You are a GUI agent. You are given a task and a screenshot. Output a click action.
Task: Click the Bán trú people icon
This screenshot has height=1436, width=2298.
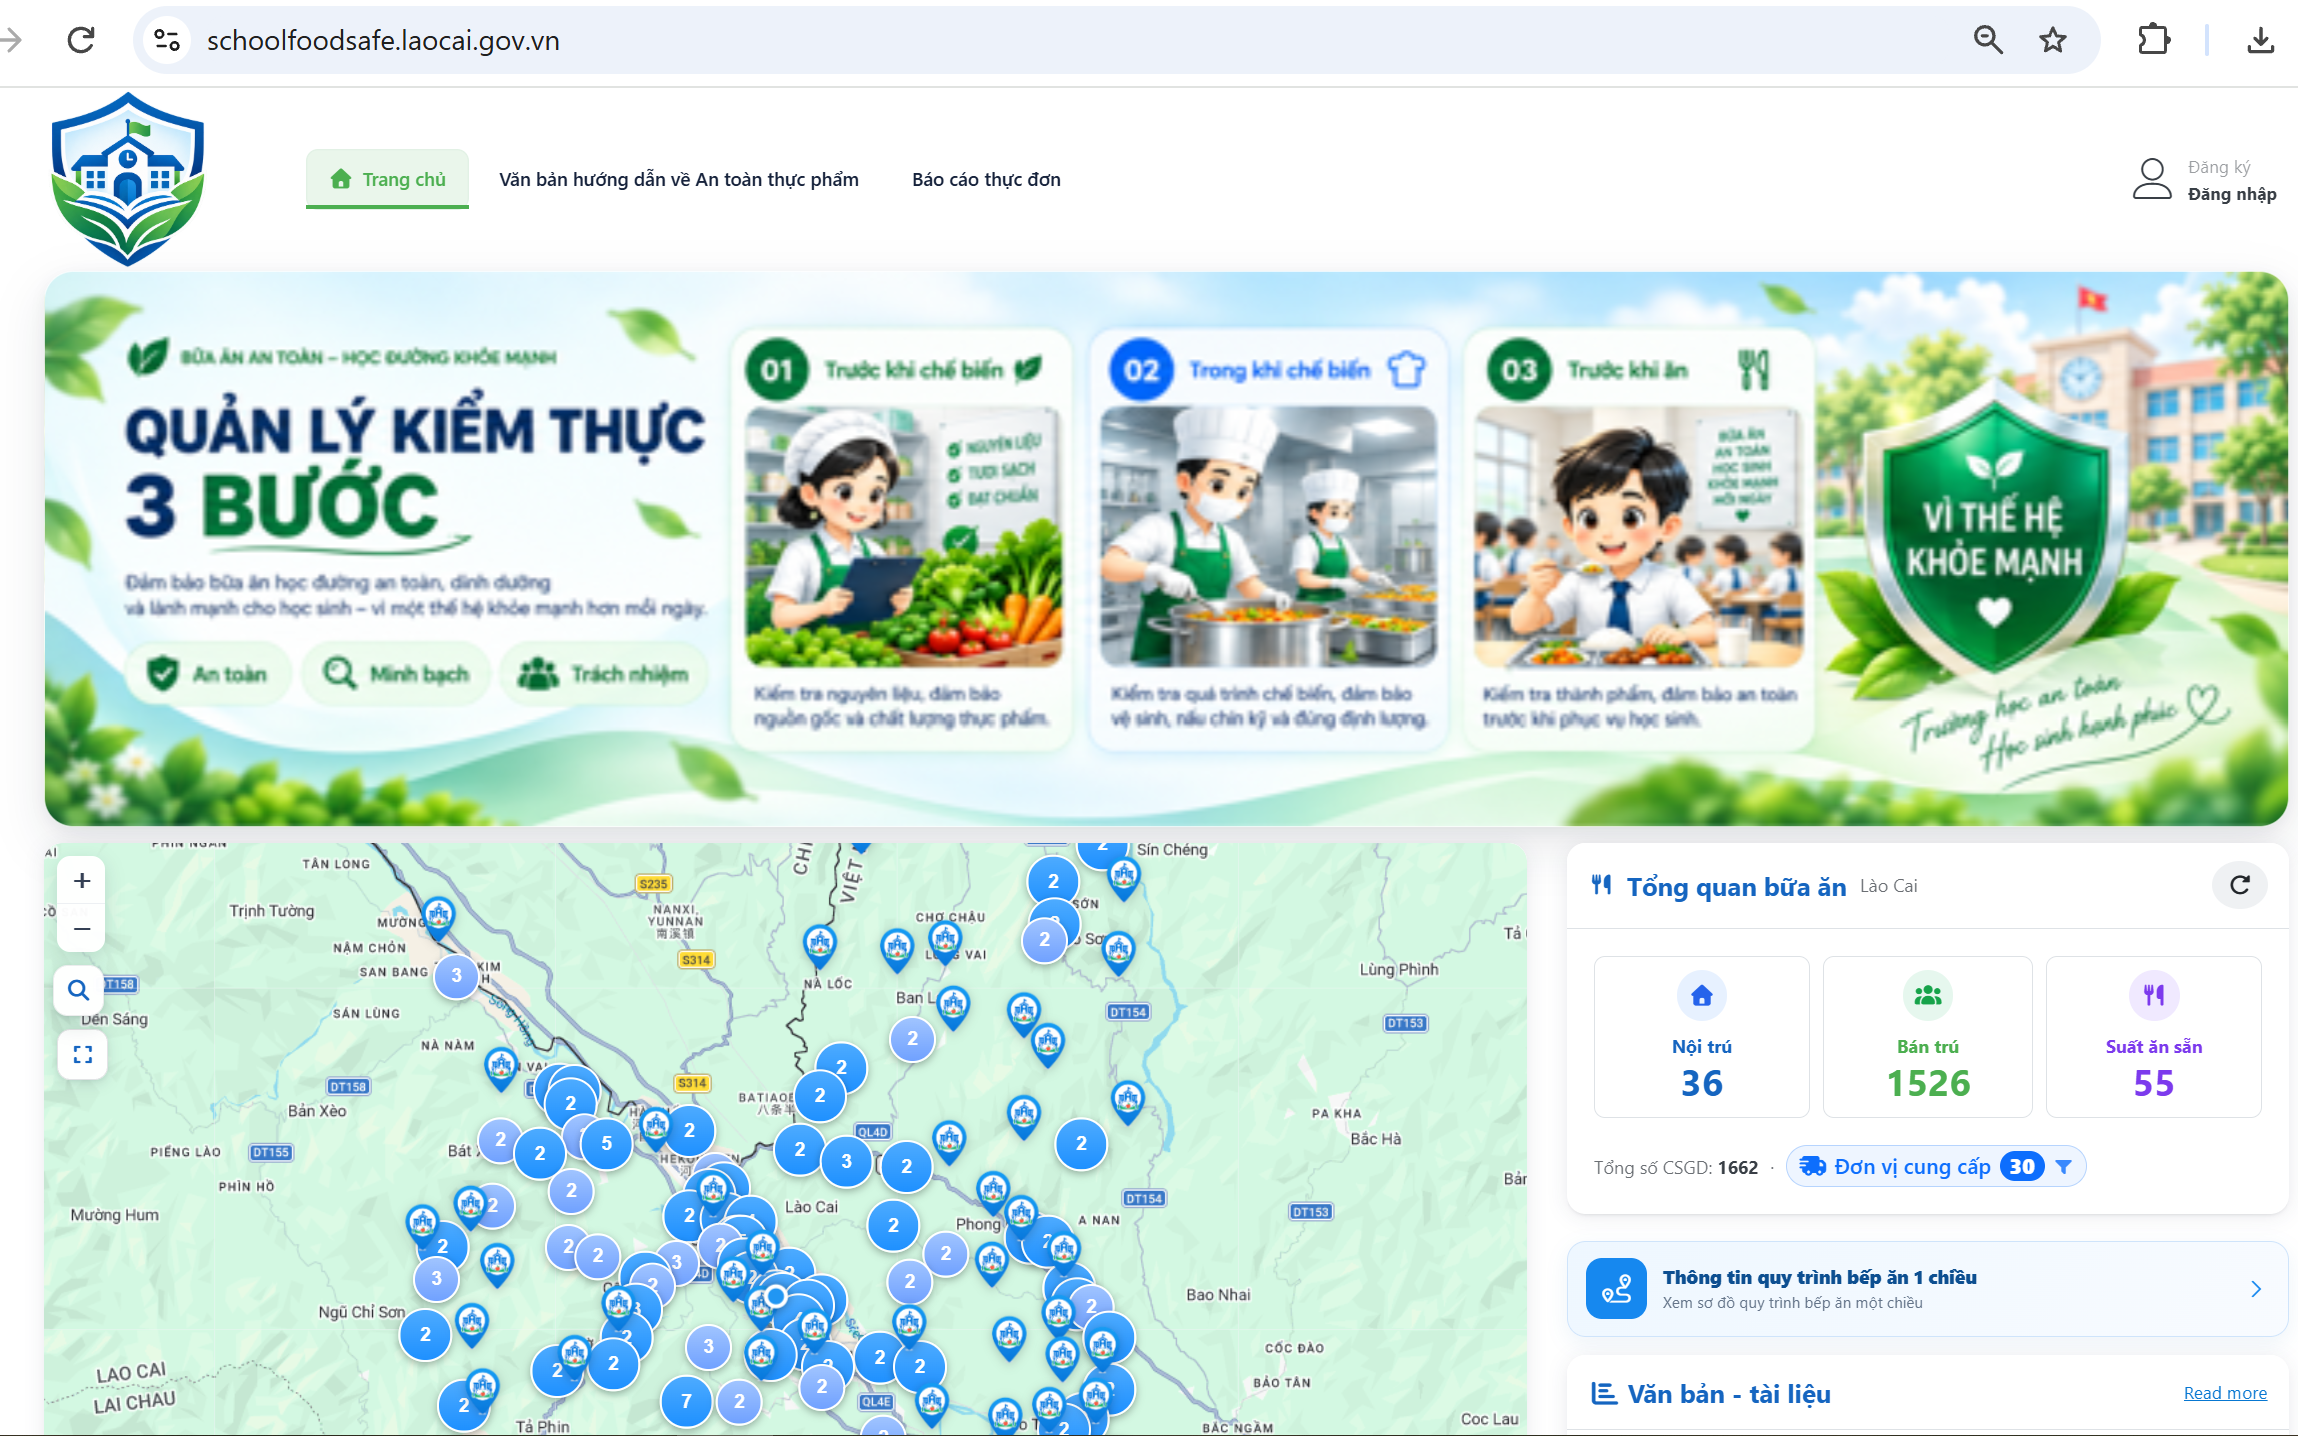[1928, 995]
